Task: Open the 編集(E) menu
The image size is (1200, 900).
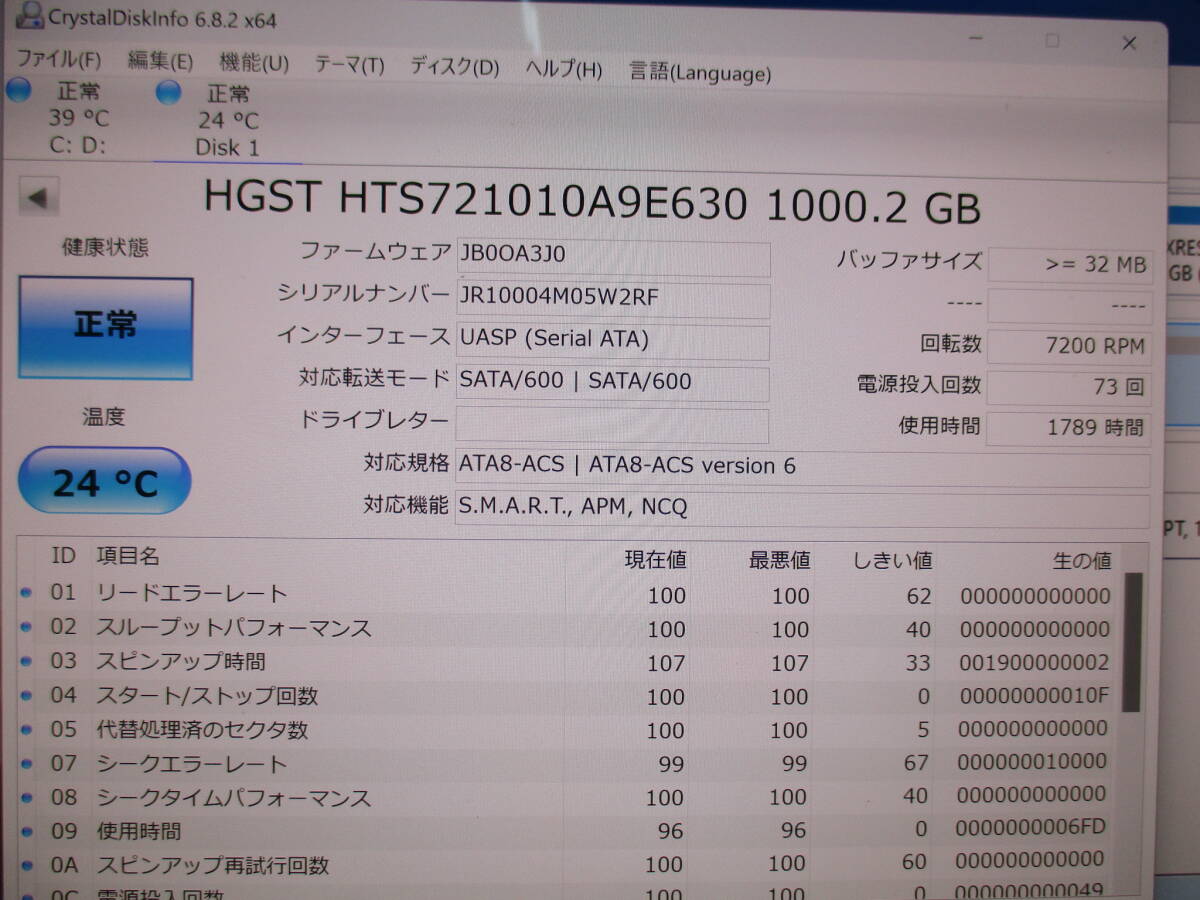Action: click(160, 61)
